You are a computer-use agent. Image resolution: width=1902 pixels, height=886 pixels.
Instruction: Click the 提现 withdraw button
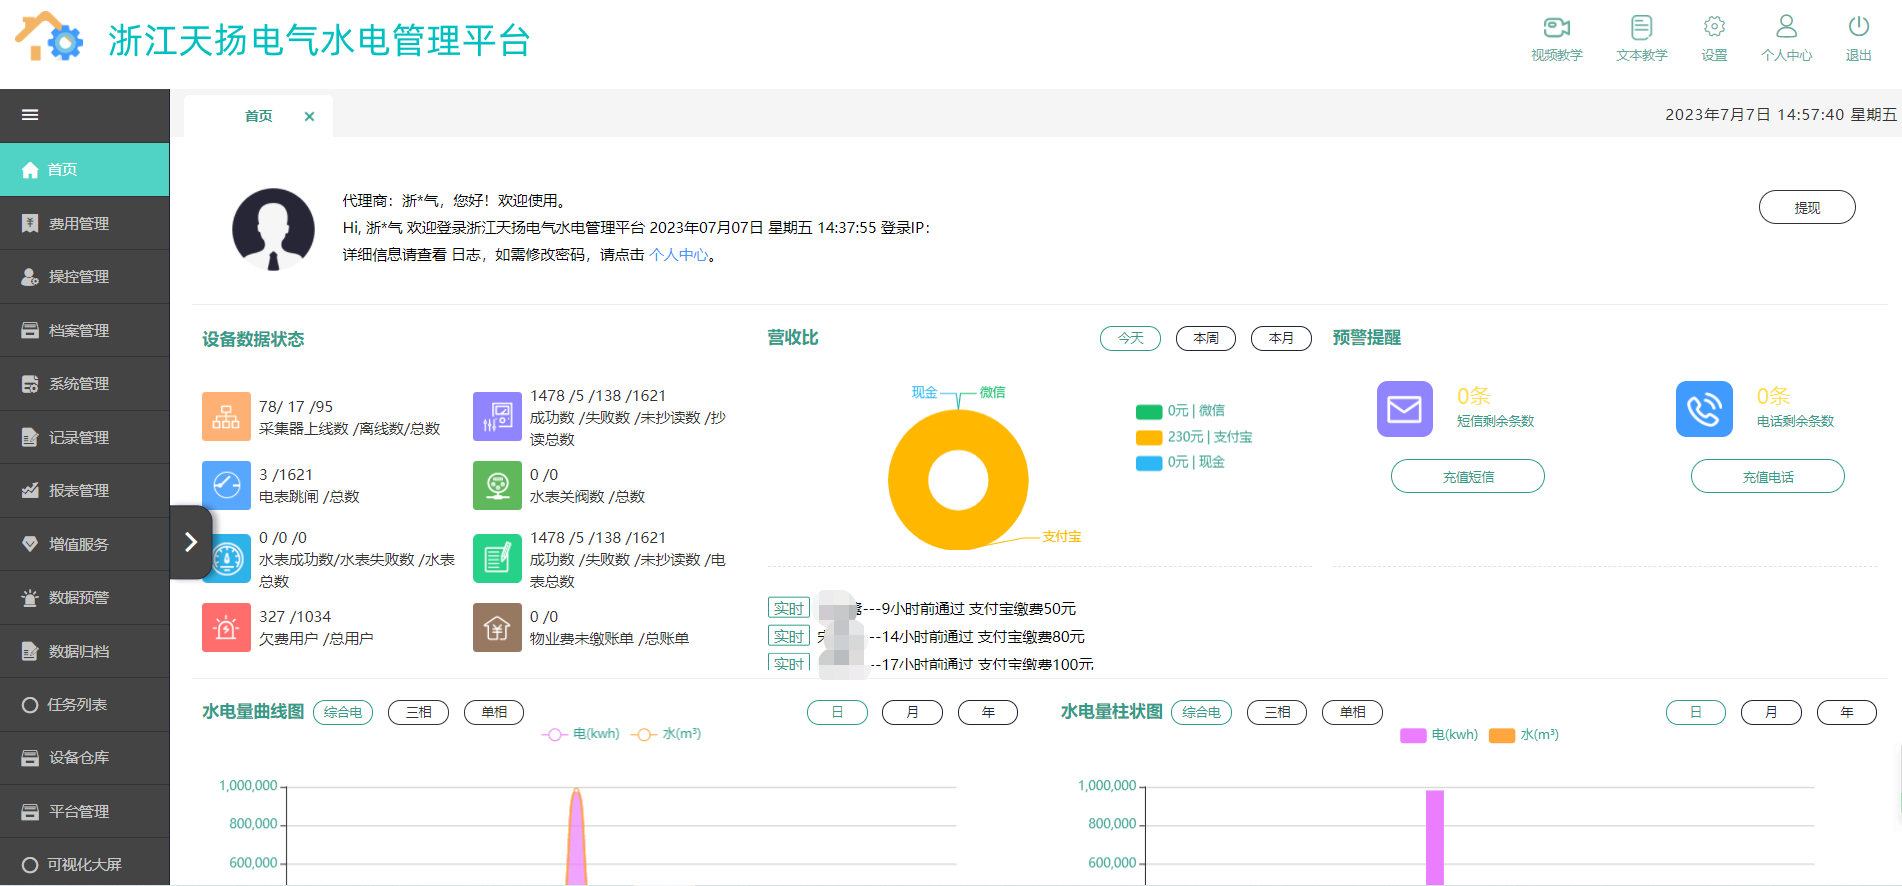pos(1806,207)
